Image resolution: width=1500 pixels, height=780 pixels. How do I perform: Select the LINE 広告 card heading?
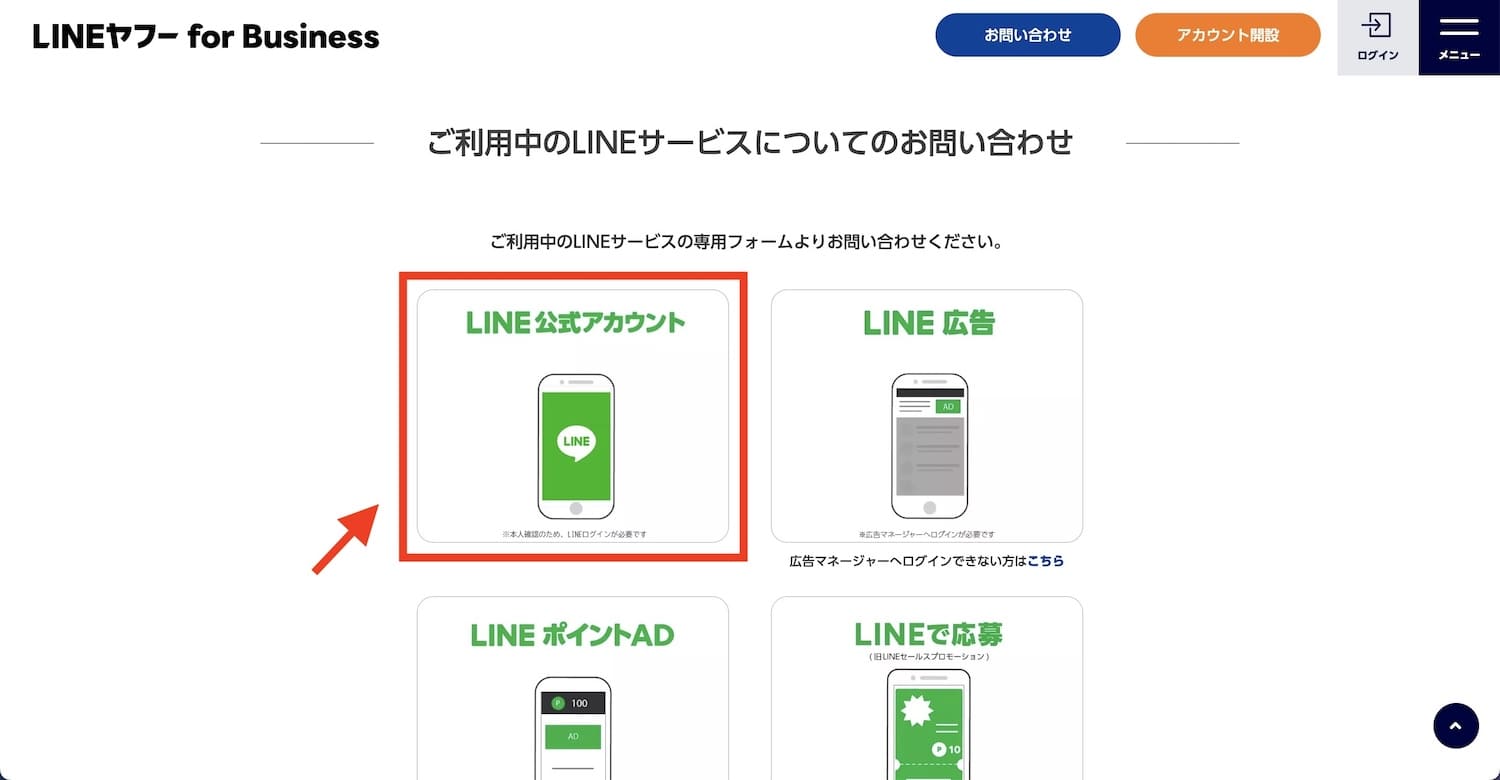[x=929, y=322]
